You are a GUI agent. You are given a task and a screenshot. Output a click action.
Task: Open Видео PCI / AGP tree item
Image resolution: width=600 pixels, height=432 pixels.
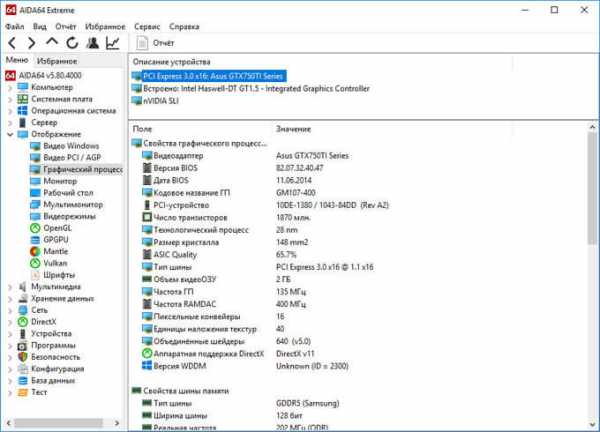[x=72, y=158]
